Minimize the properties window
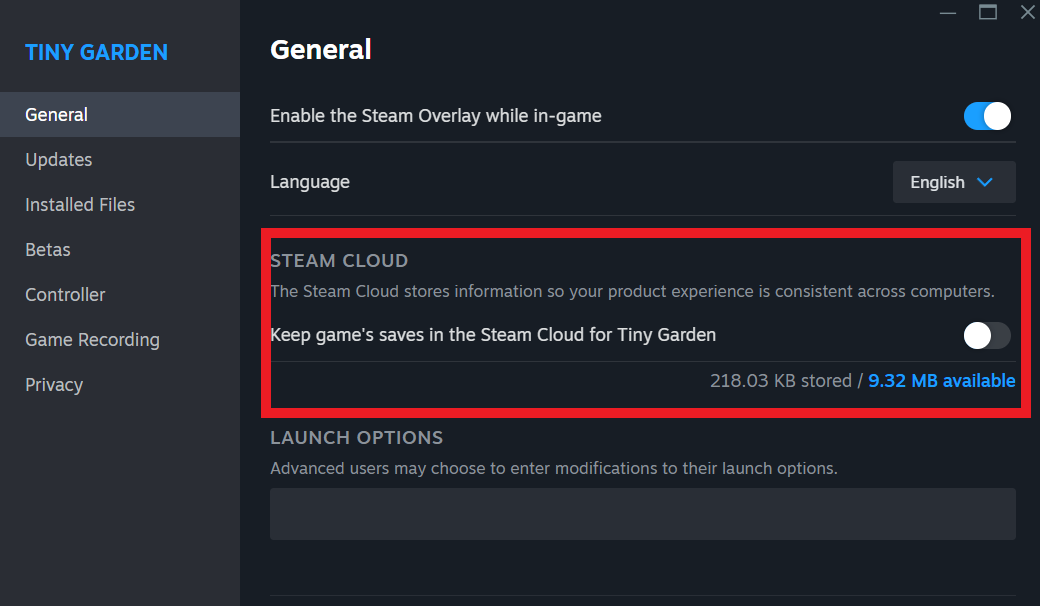 [x=949, y=12]
